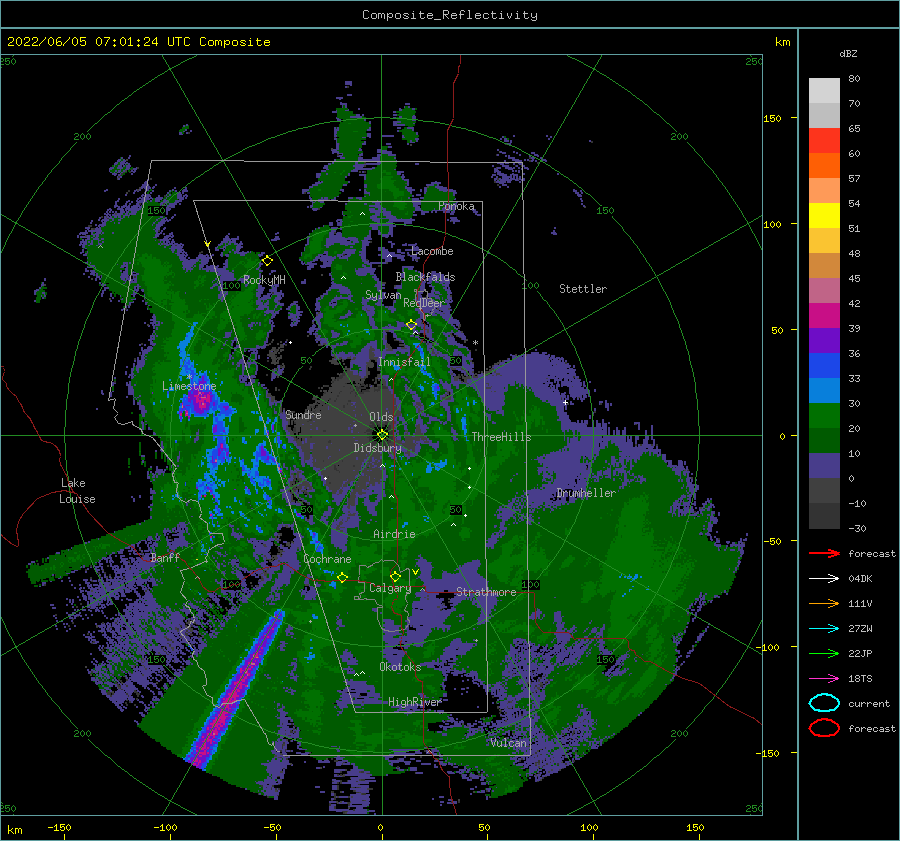Pick the purple 39 dBZ swatch
900x841 pixels.
824,340
